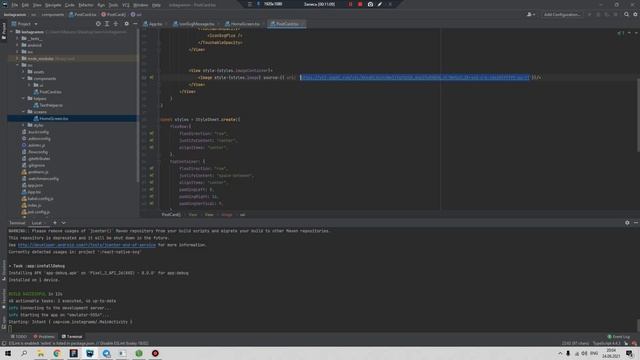The width and height of the screenshot is (640, 360).
Task: Collapse the screens folder
Action: coord(24,111)
